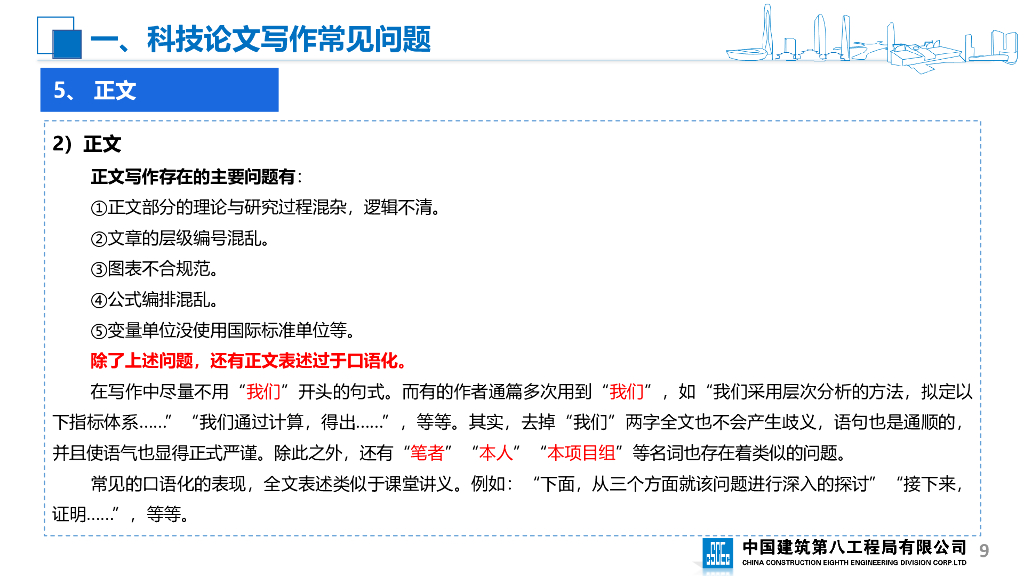Click the red word 笔者
The height and width of the screenshot is (576, 1024).
click(x=427, y=453)
